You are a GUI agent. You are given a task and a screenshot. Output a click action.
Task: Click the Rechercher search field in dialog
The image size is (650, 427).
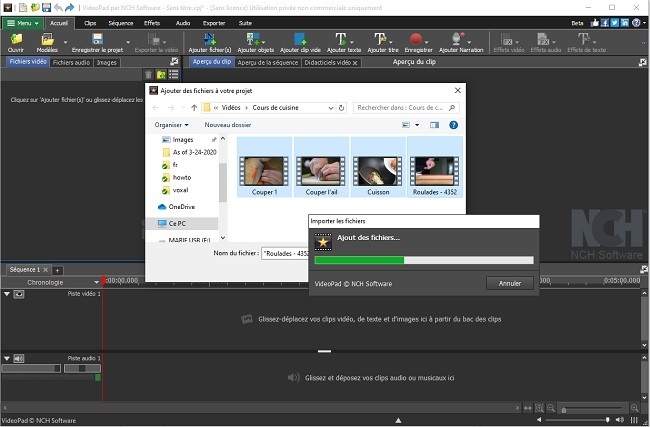click(x=406, y=108)
